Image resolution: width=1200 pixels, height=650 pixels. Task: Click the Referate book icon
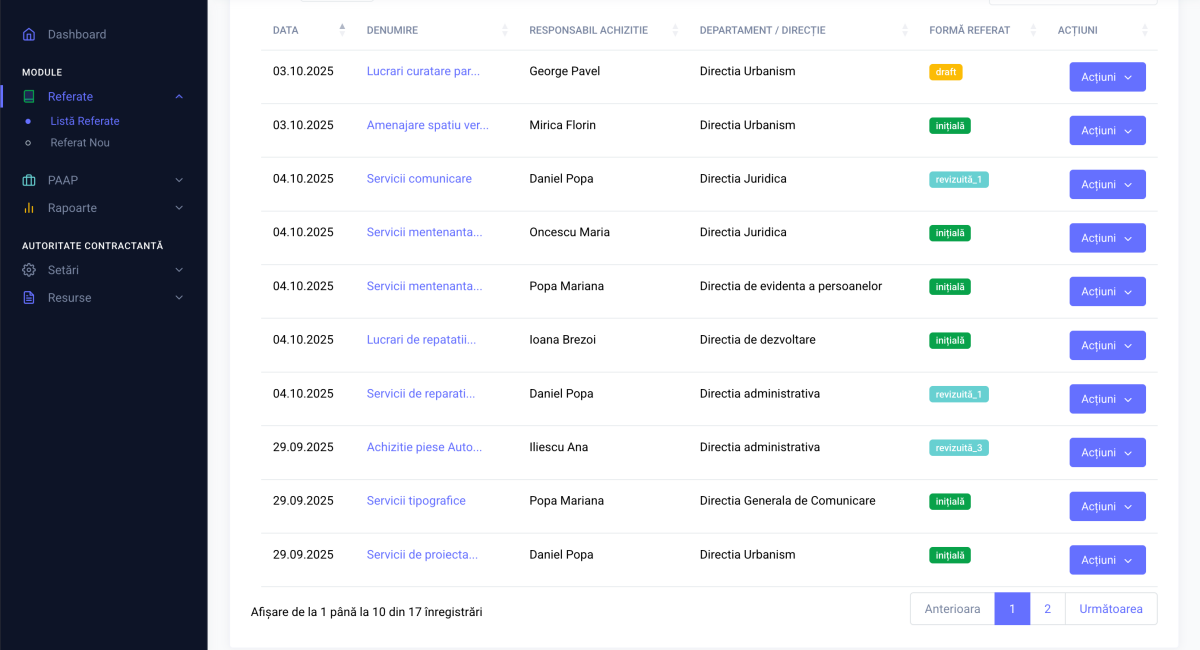point(29,97)
